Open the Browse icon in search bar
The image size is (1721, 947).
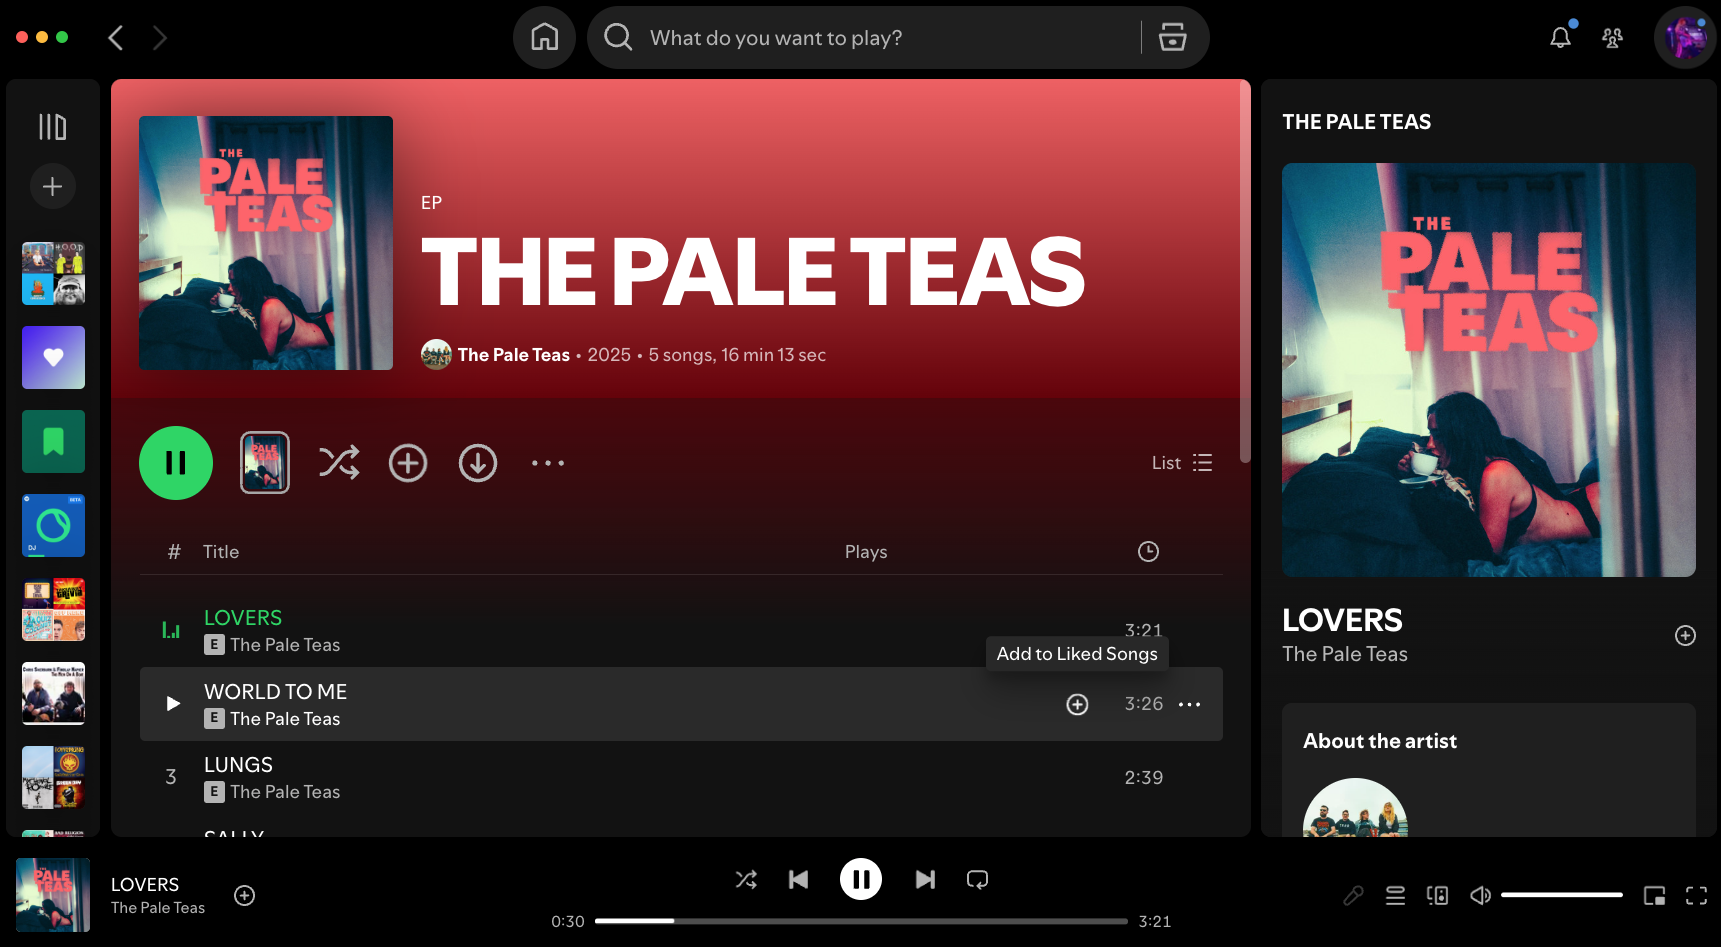click(1172, 38)
